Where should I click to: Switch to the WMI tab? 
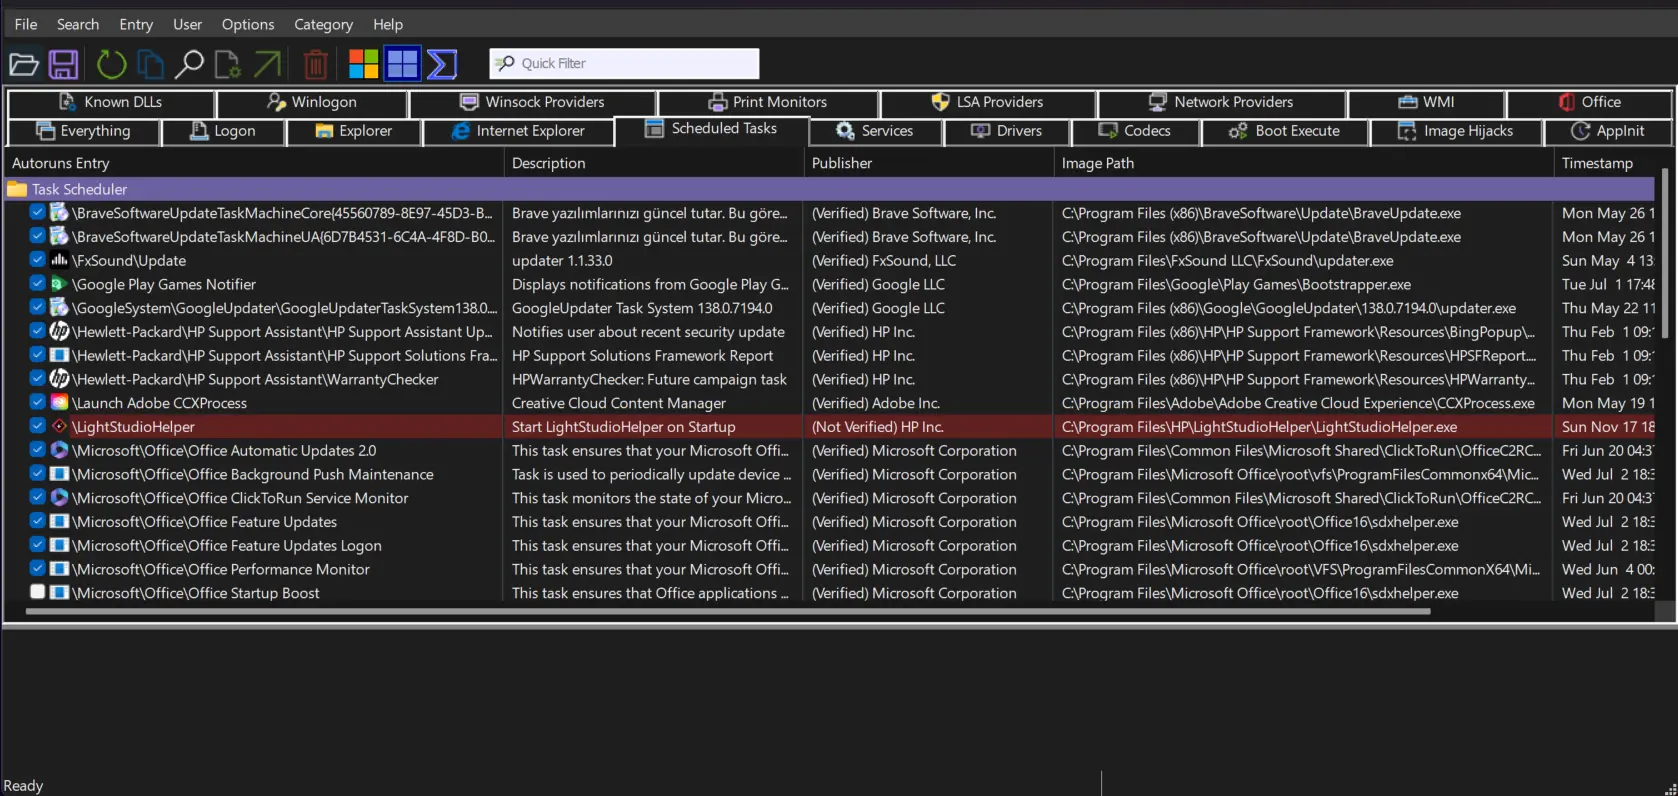click(1425, 102)
